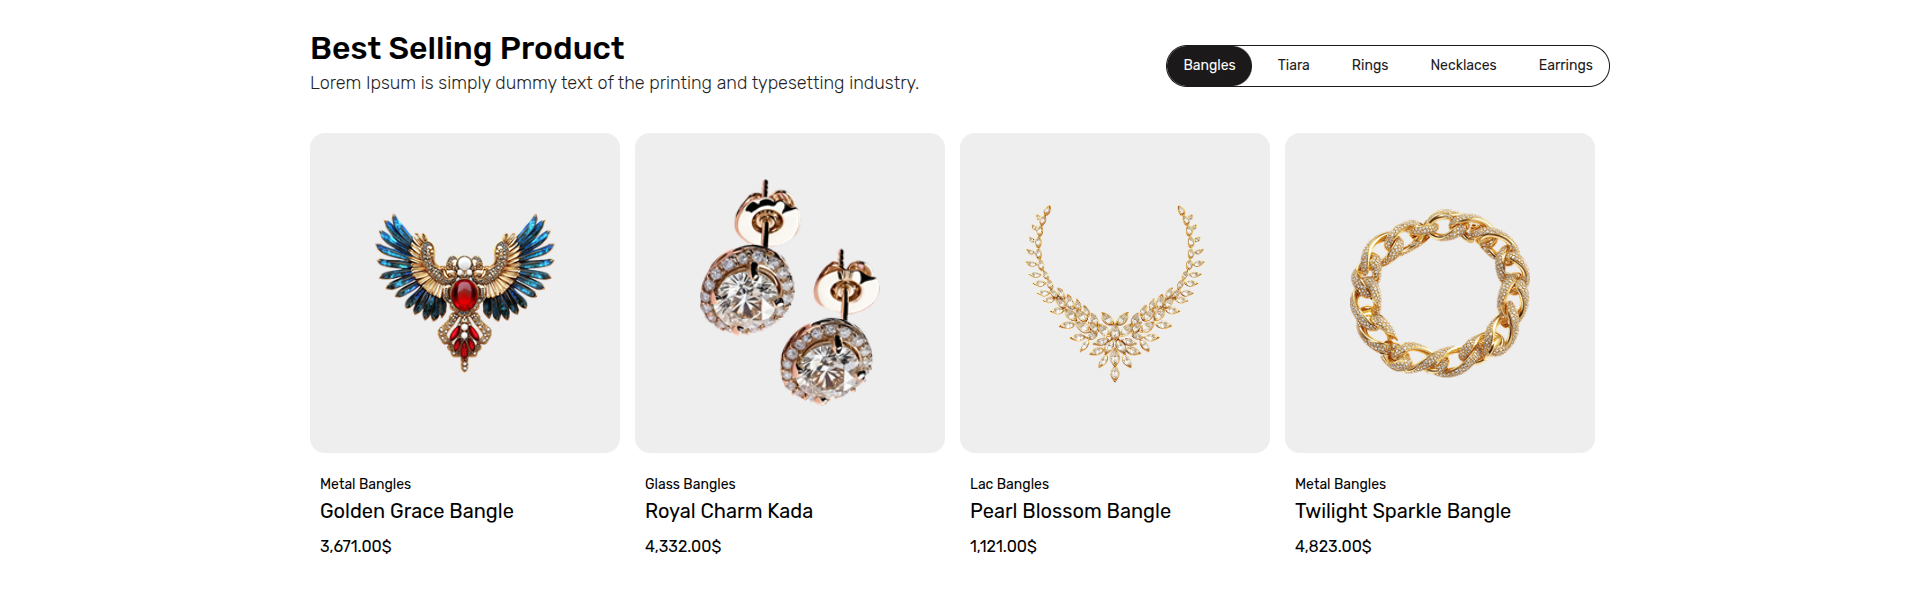Click the 3,671.00$ price

356,546
